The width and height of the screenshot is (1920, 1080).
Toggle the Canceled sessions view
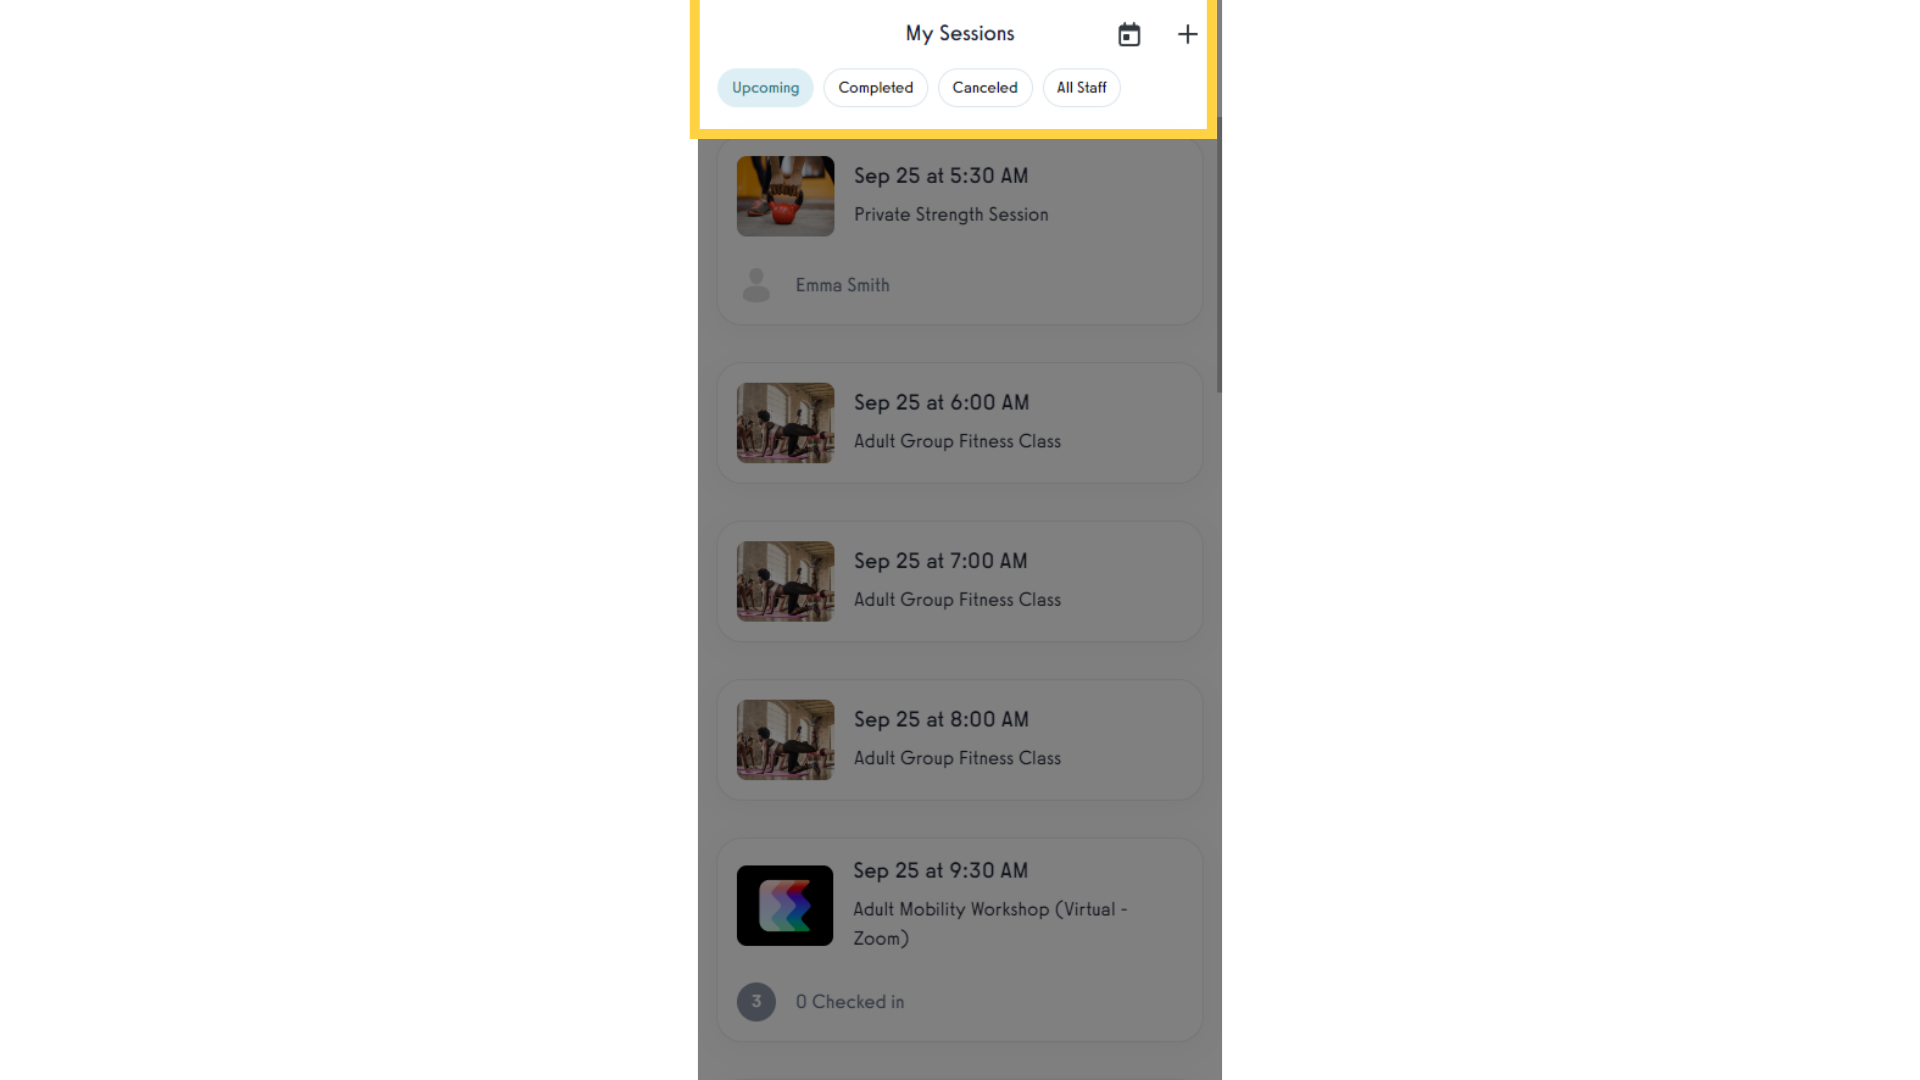(985, 87)
